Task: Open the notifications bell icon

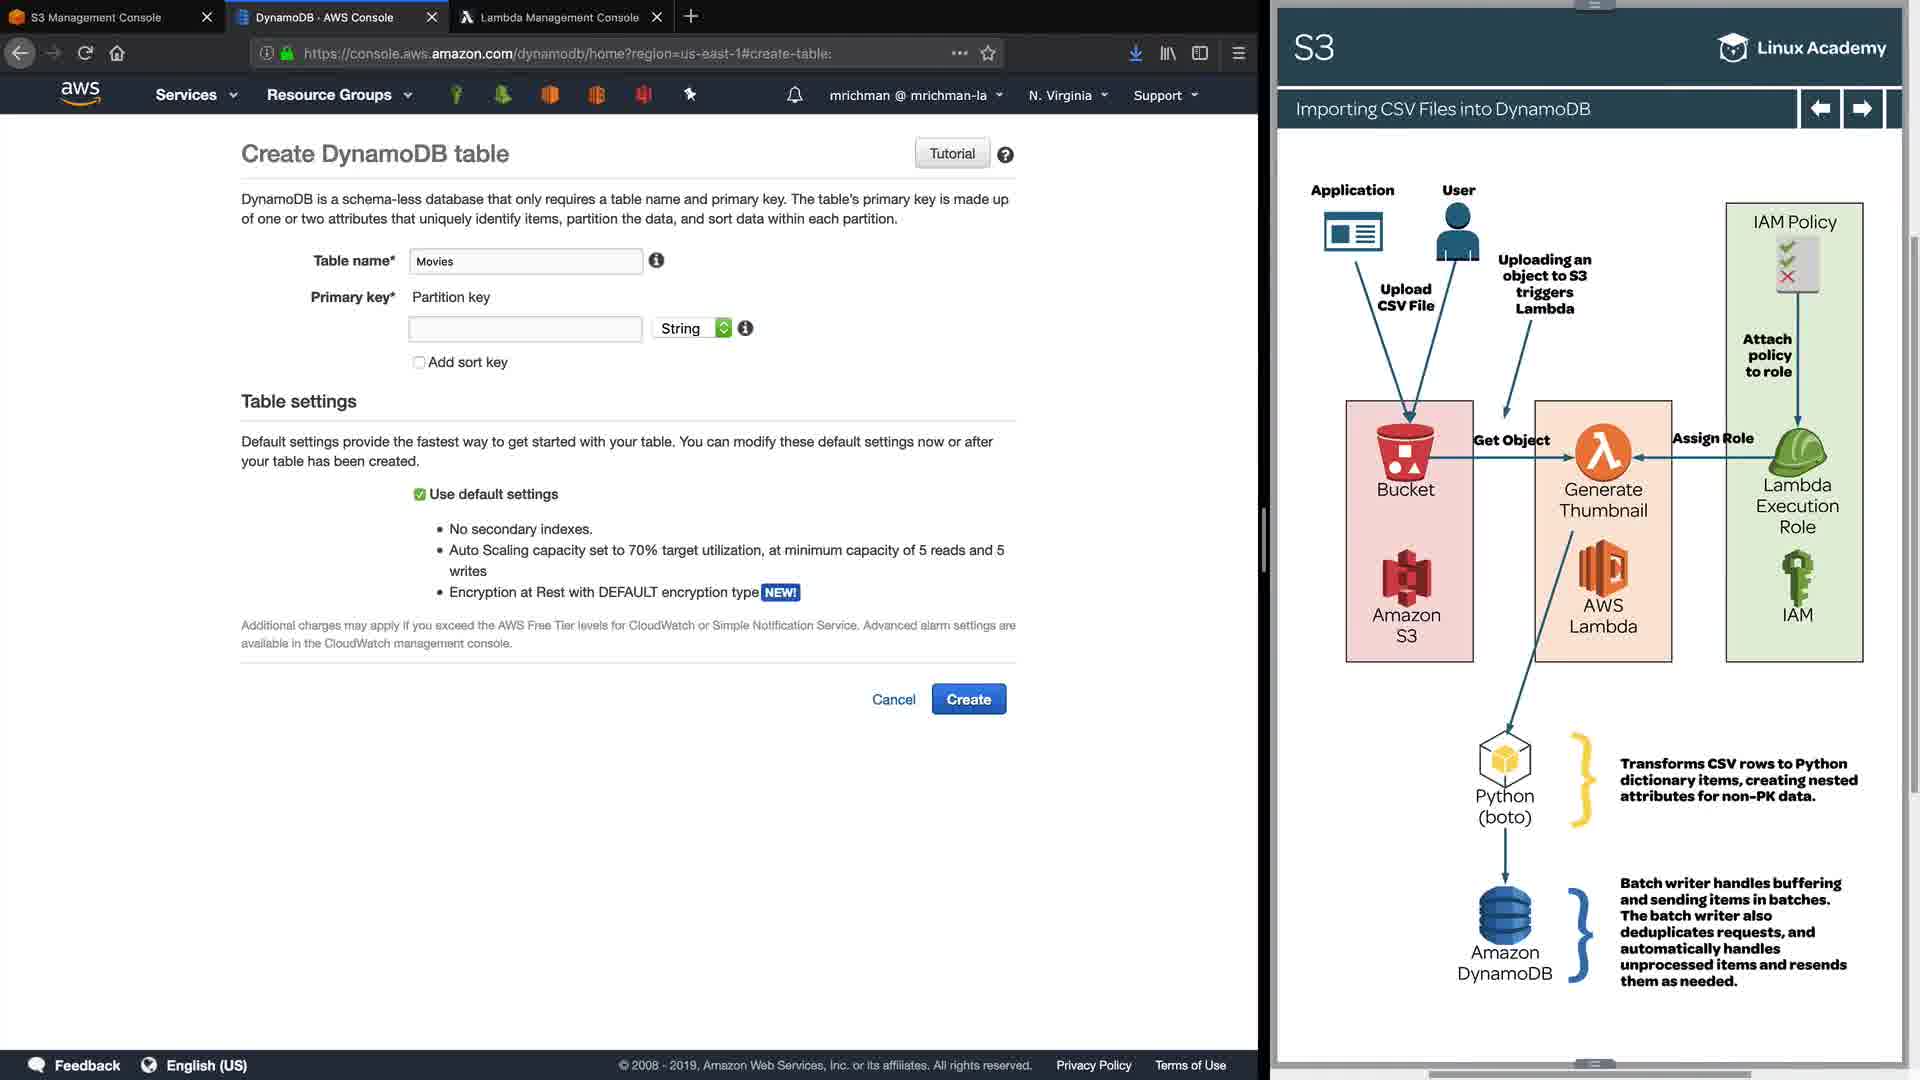Action: pyautogui.click(x=794, y=95)
